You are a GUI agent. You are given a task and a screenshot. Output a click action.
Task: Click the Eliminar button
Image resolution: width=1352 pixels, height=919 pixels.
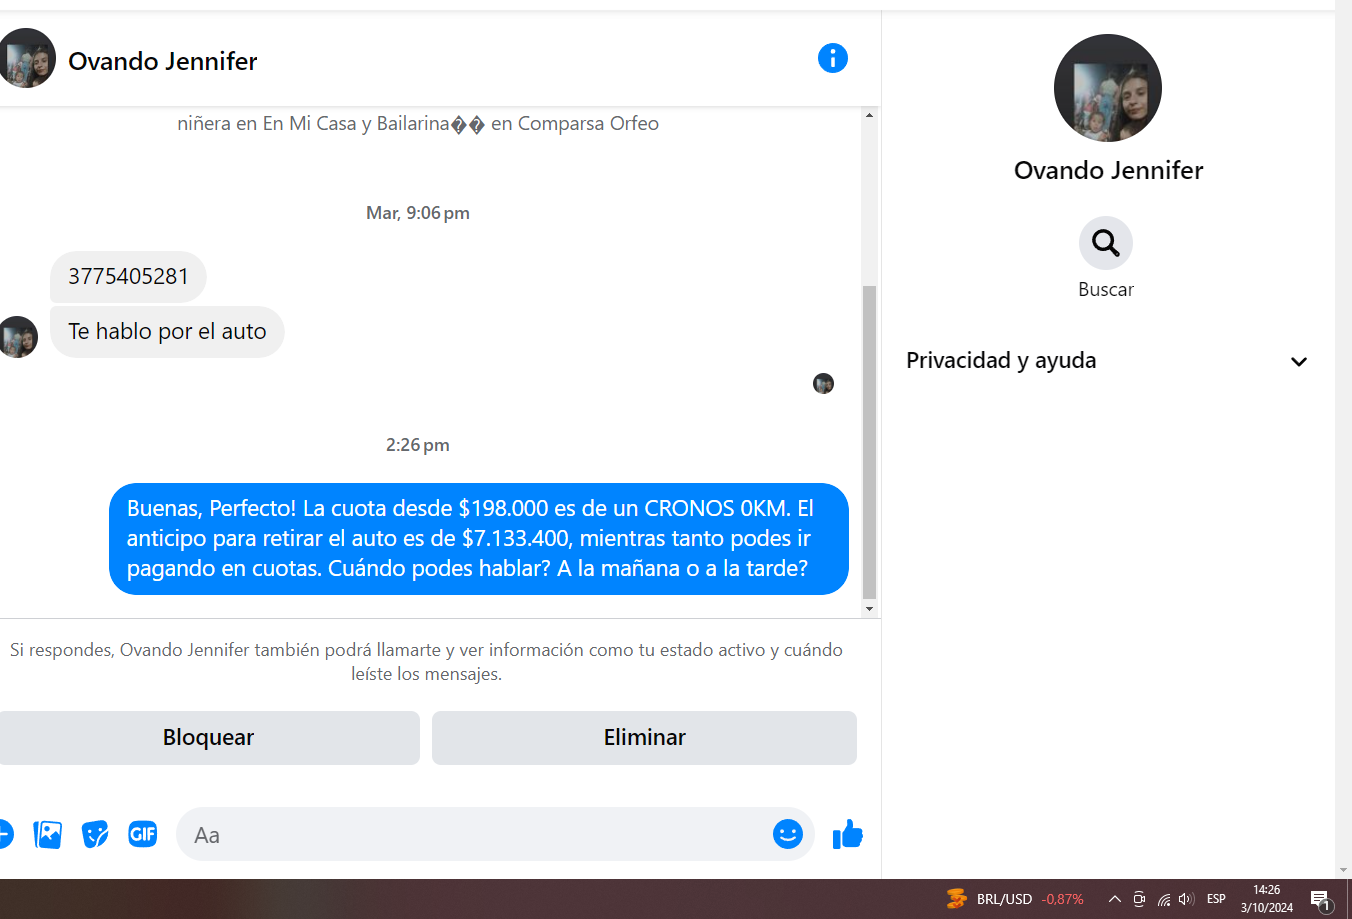coord(644,738)
